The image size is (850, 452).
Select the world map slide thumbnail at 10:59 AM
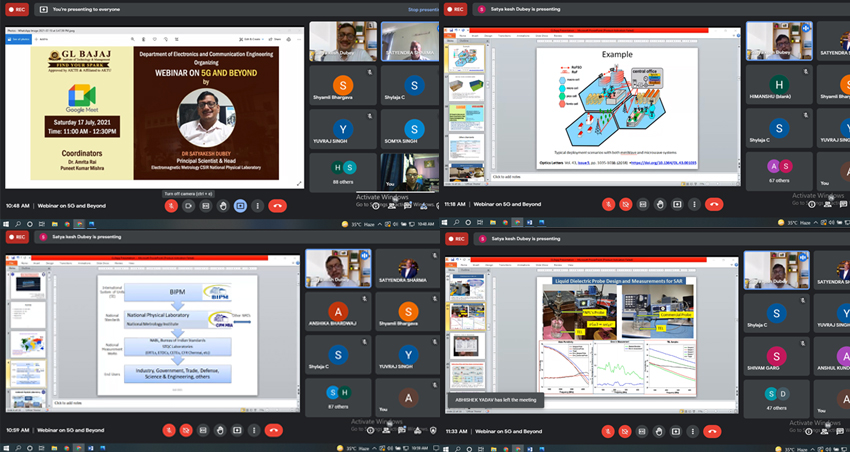28,344
